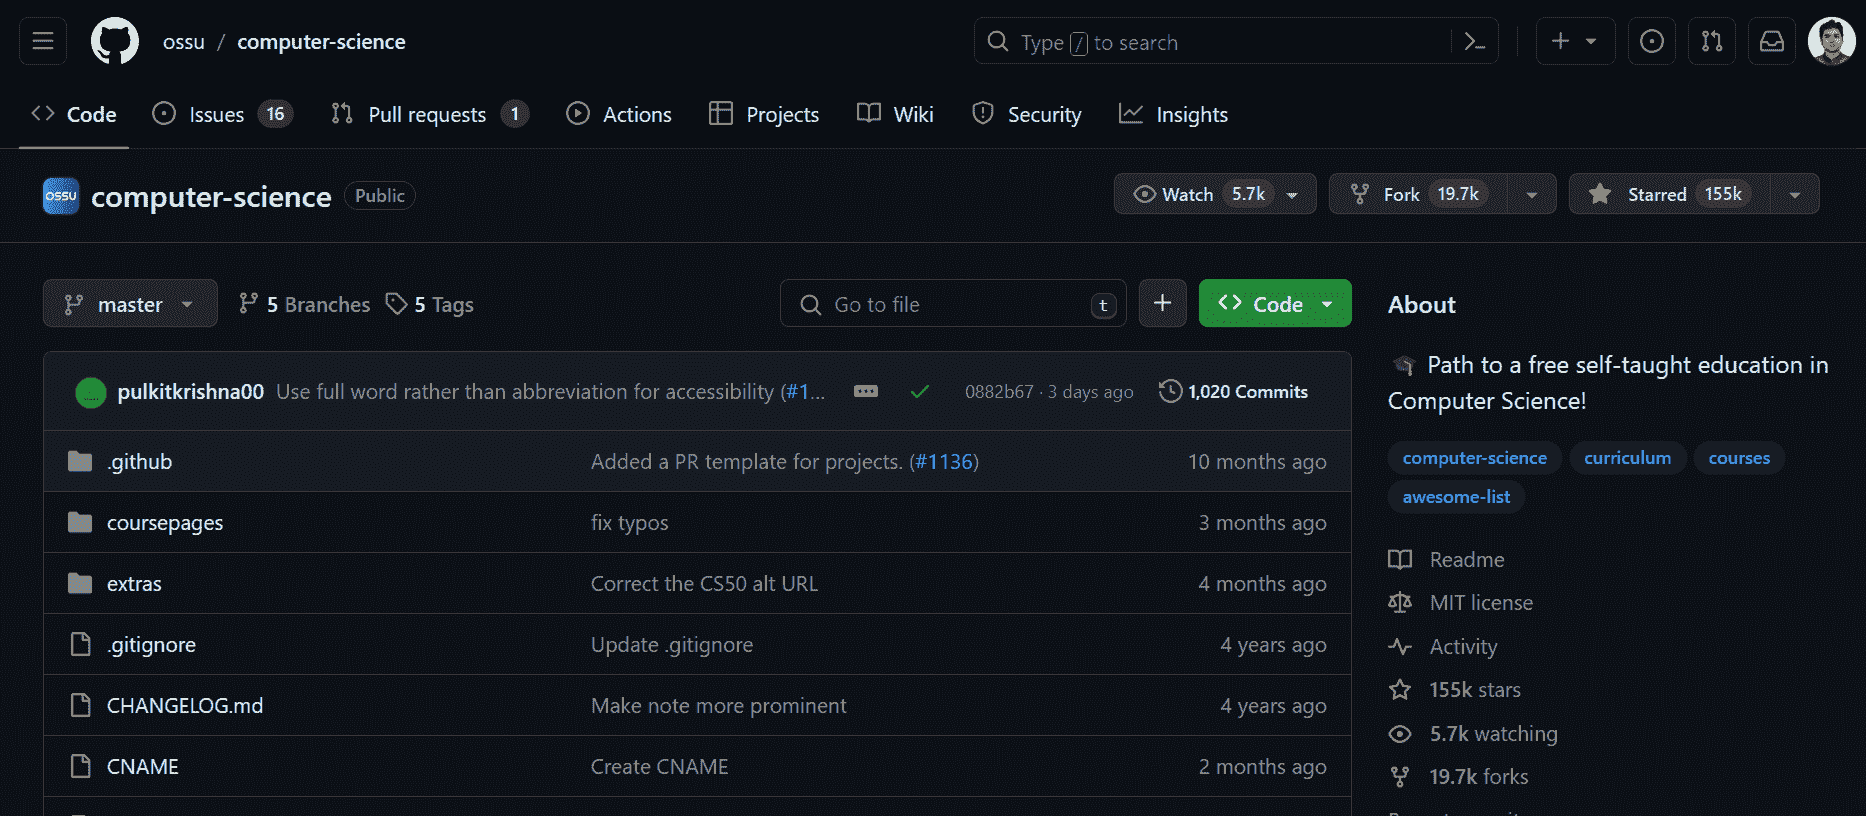1866x816 pixels.
Task: Open the 5.7k watching link
Action: (1473, 734)
